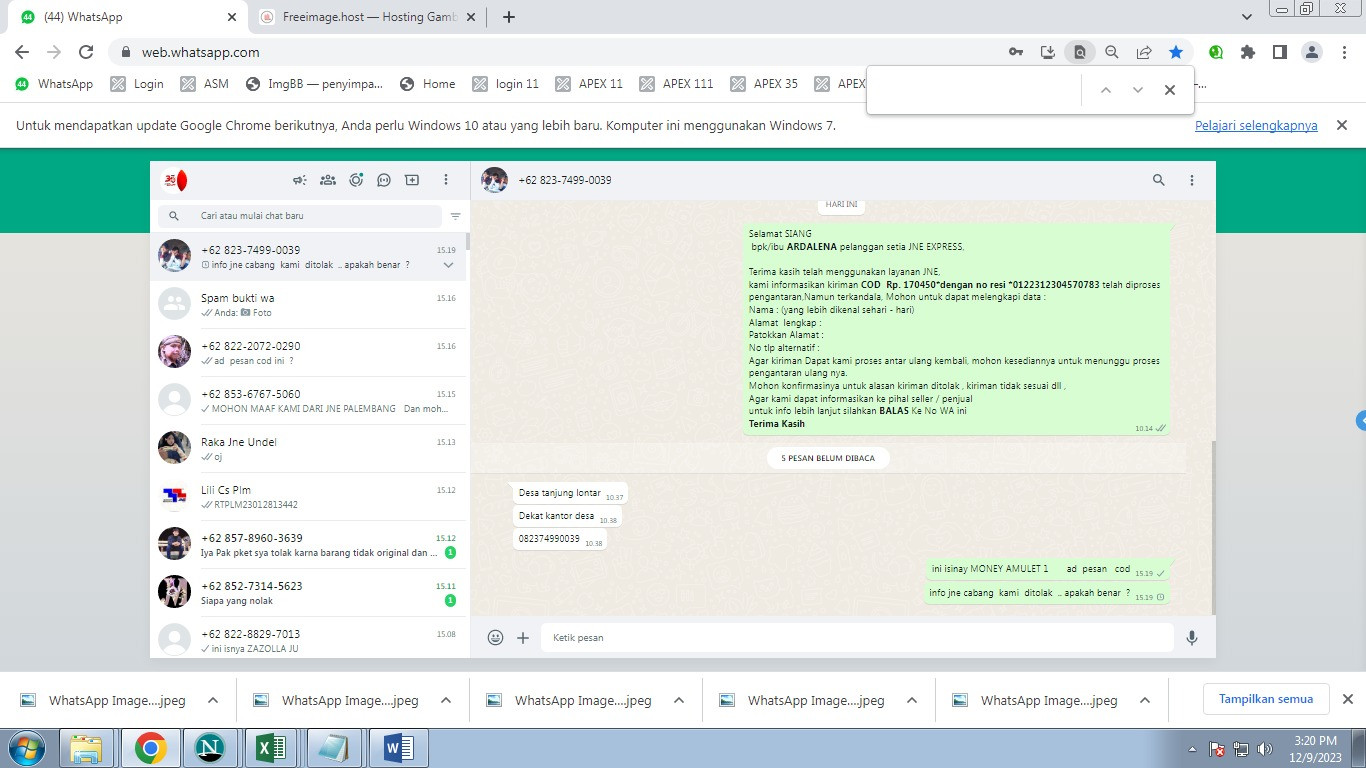Click the share page icon
Screen dimensions: 1366x768
point(1144,52)
